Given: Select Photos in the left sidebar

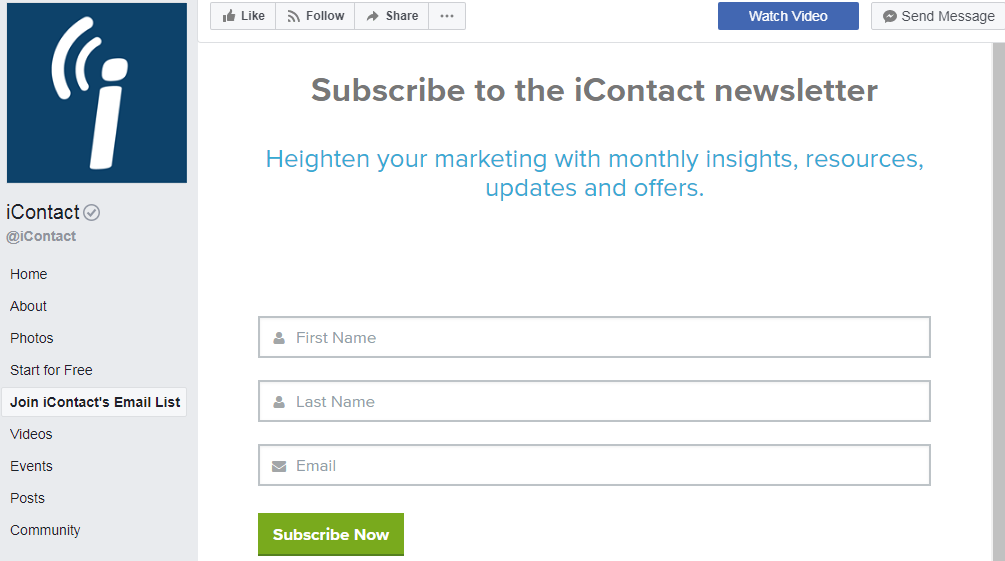Looking at the screenshot, I should tap(32, 338).
